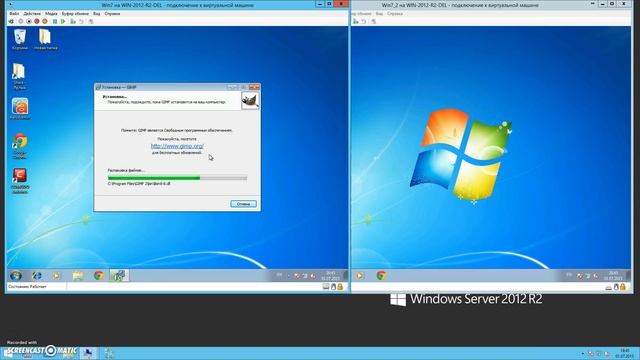The width and height of the screenshot is (640, 360).
Task: Click Cancel button in GIMP installer
Action: (x=243, y=204)
